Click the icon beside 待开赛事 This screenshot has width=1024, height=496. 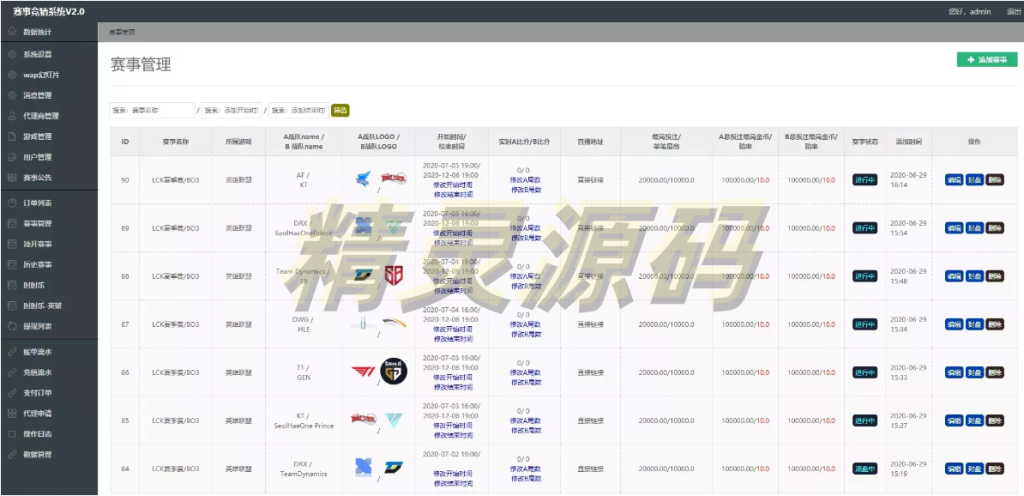pyautogui.click(x=12, y=244)
